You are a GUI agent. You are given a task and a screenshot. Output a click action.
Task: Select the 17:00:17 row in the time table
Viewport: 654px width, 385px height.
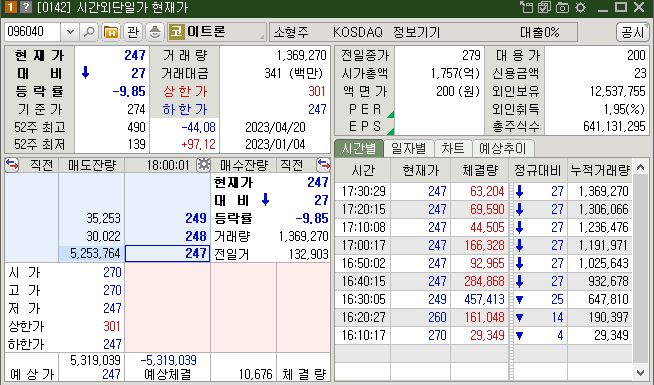click(484, 245)
